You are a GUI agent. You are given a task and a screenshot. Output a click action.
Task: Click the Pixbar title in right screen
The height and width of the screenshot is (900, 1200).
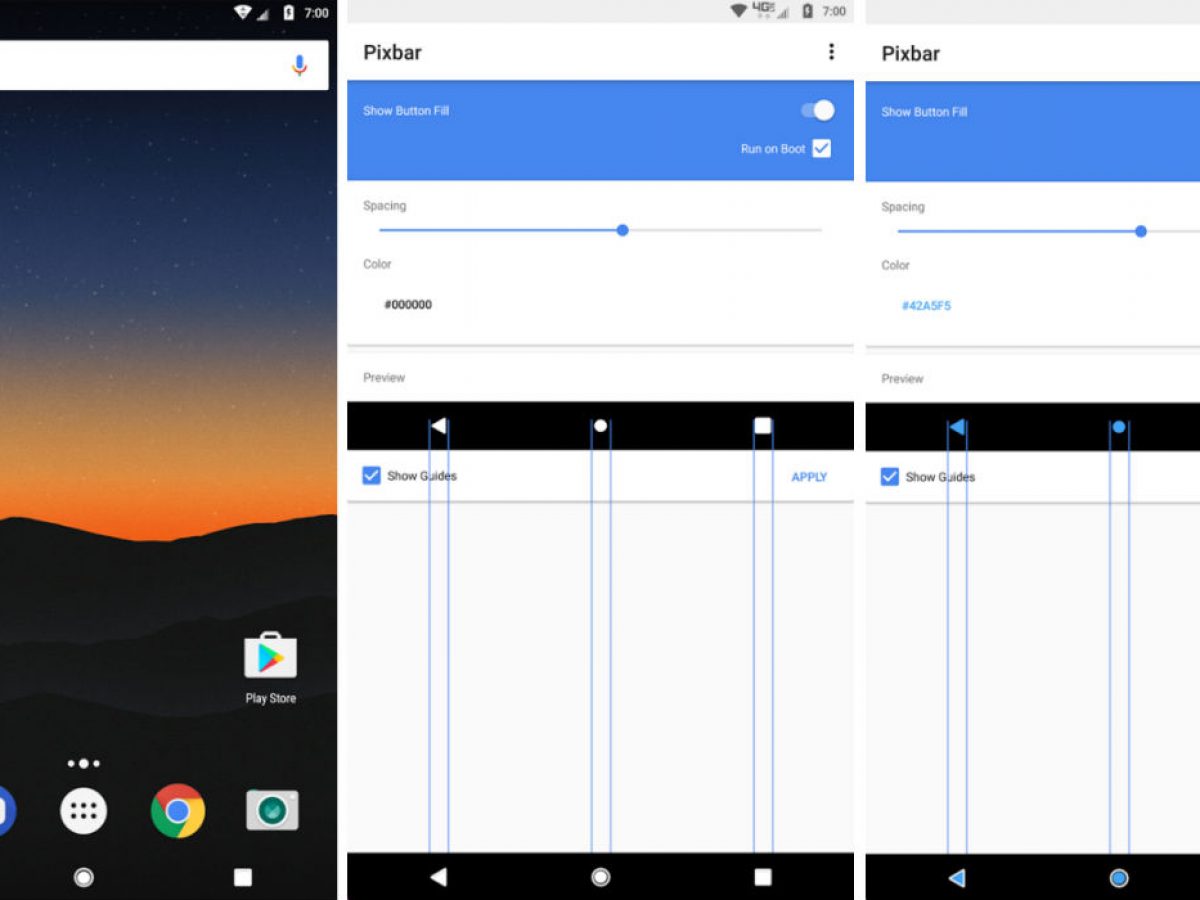(910, 53)
